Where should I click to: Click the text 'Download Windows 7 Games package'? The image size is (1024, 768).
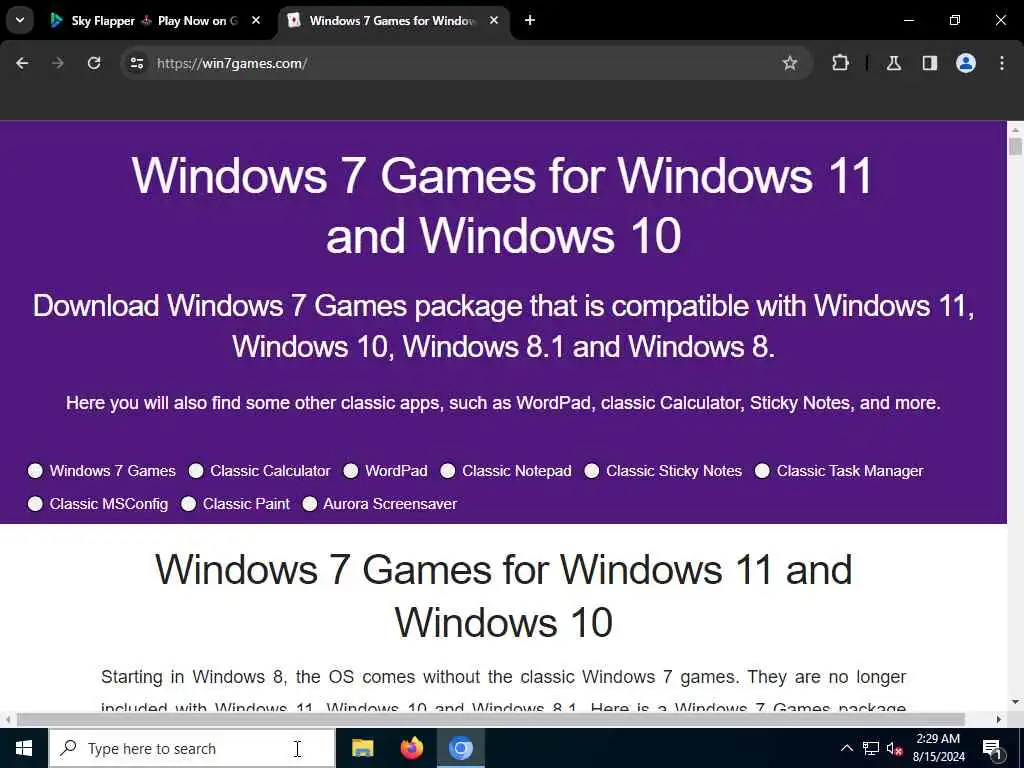(x=278, y=306)
